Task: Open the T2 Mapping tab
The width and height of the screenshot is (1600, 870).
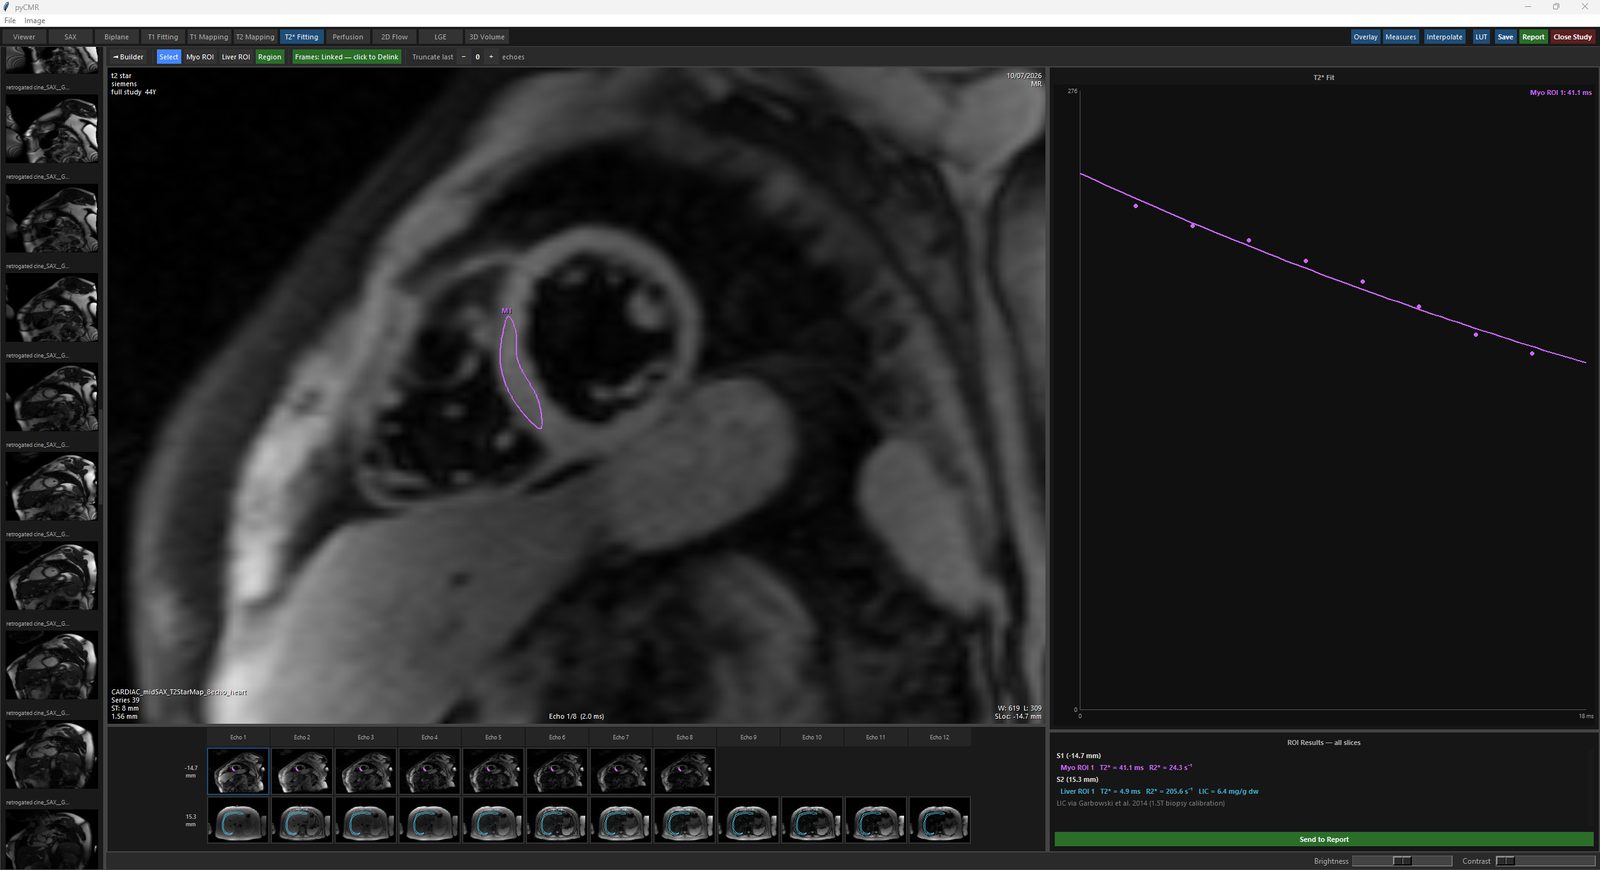Action: tap(255, 37)
